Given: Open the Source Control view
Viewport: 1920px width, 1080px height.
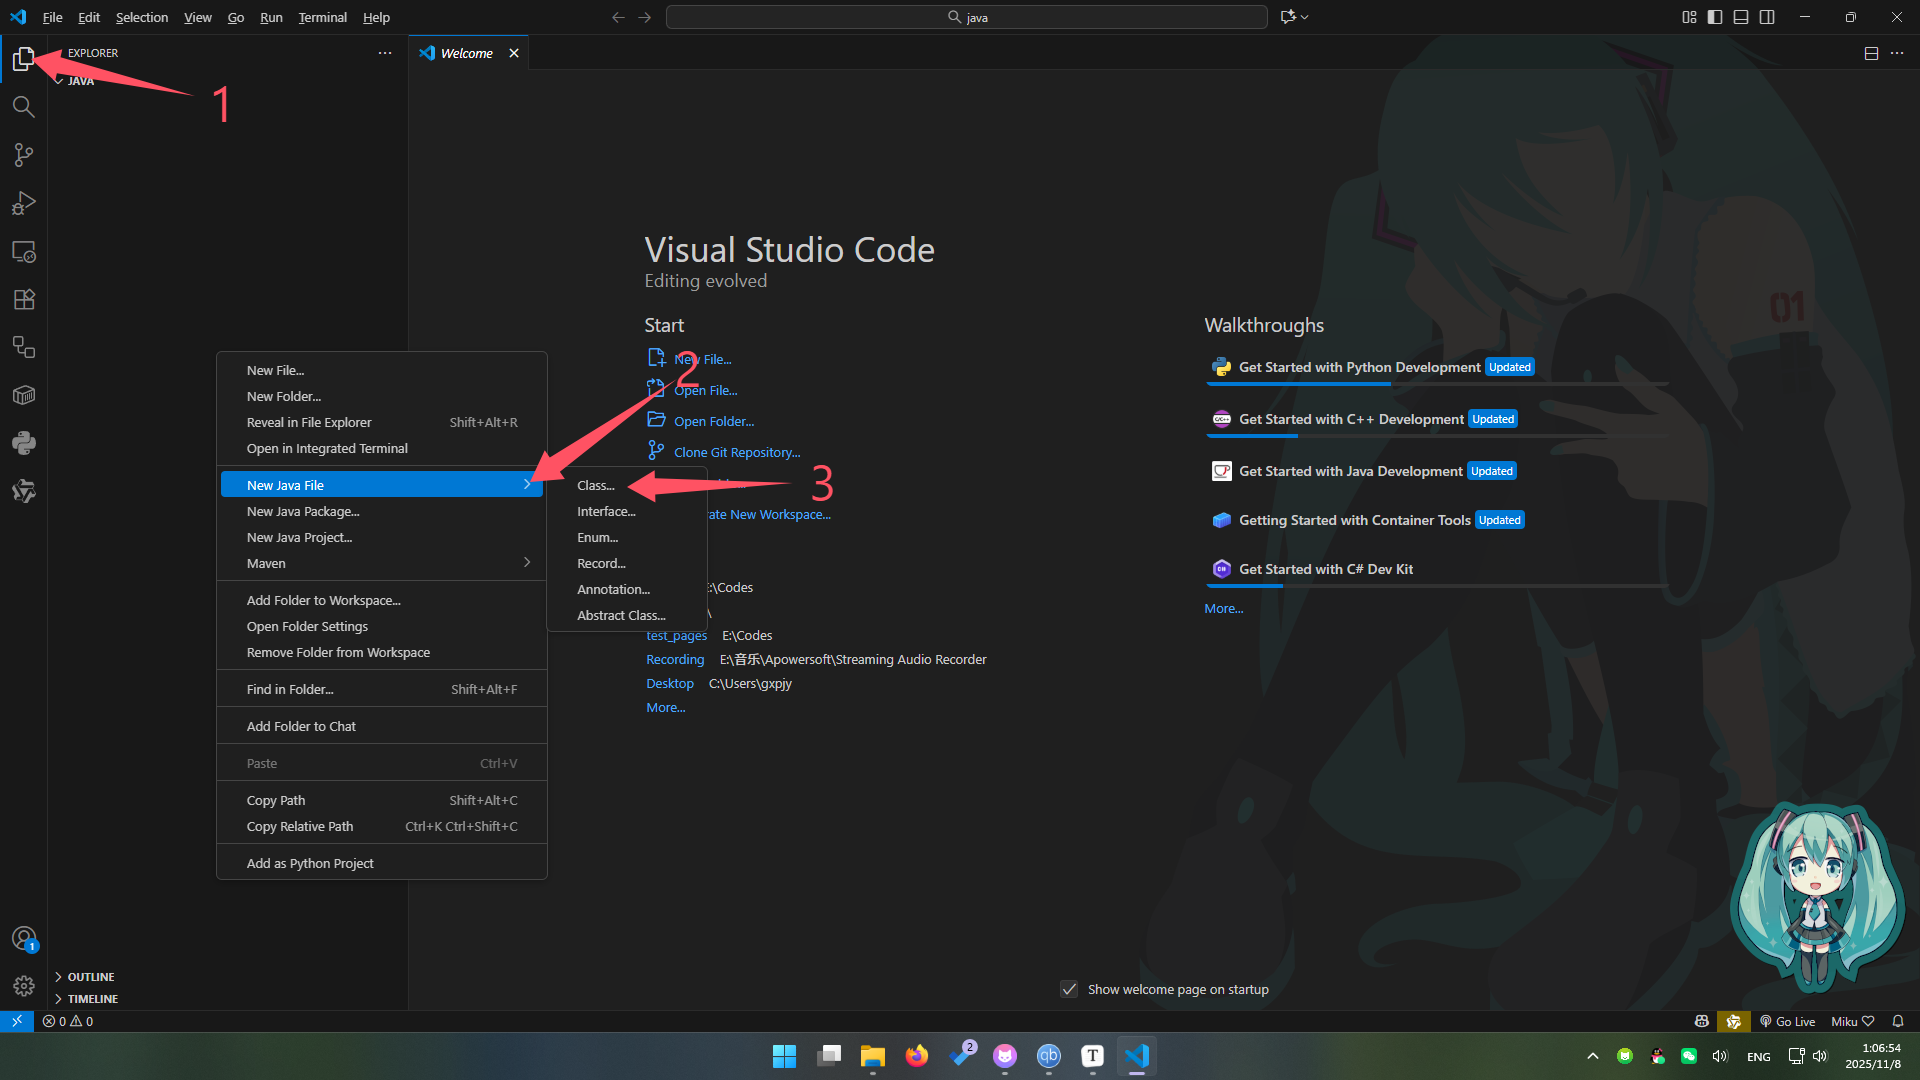Looking at the screenshot, I should point(24,155).
